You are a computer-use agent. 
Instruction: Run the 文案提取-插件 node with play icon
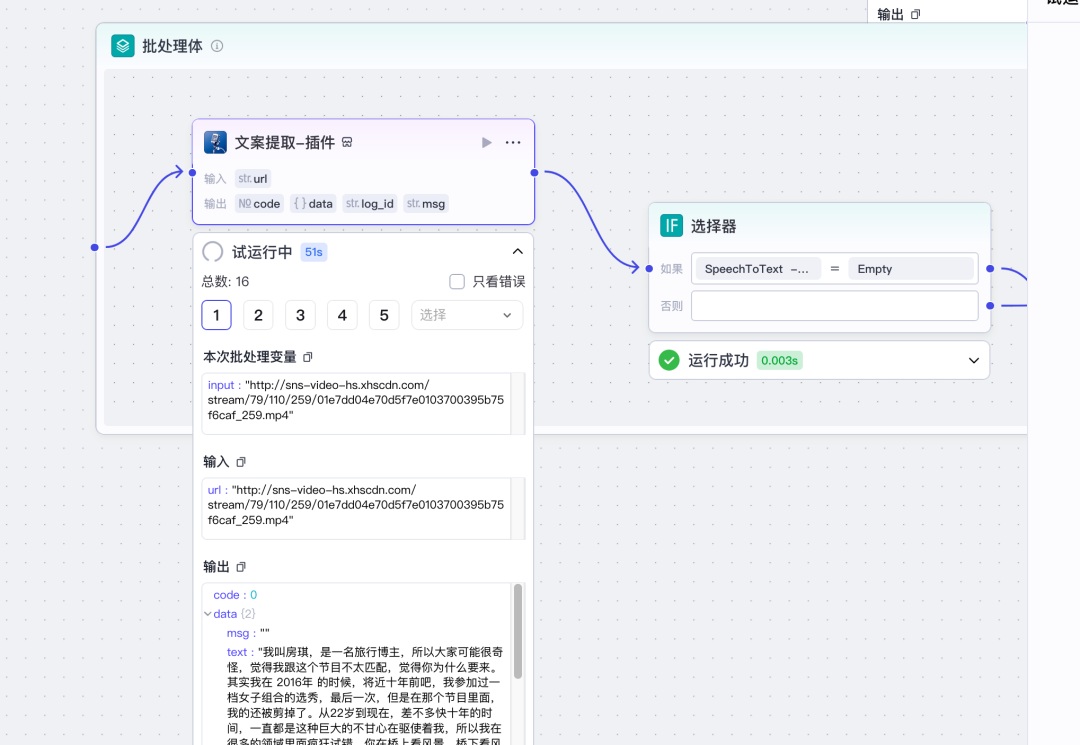[487, 142]
